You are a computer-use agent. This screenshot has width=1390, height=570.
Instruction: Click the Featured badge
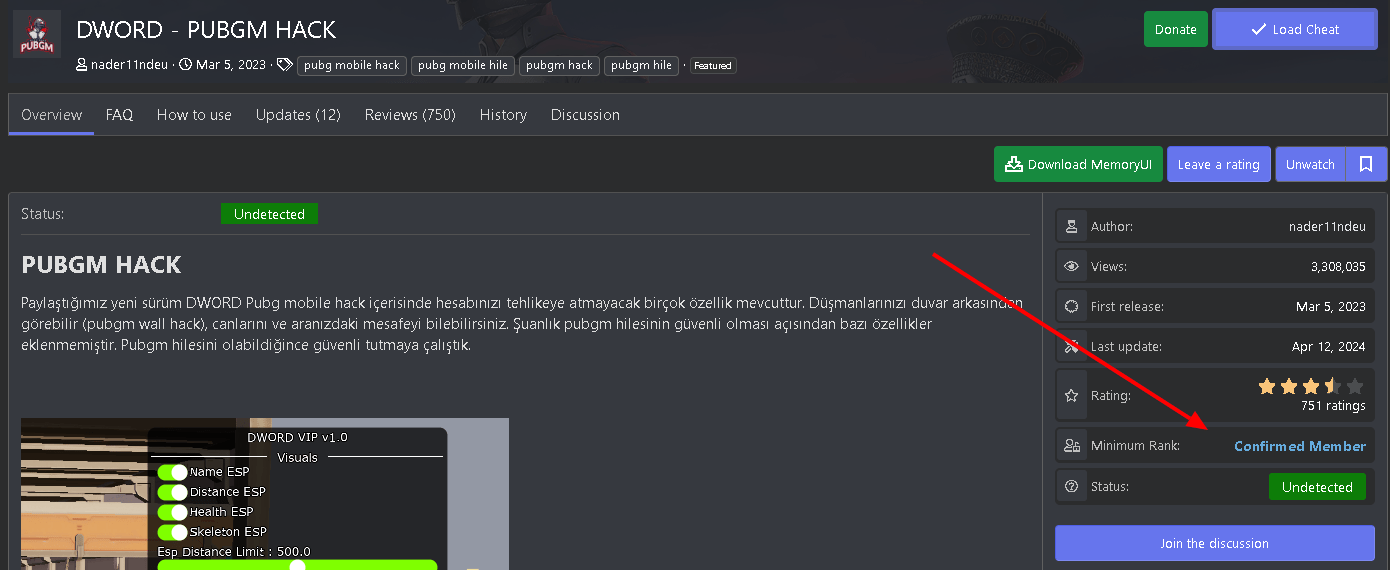click(713, 66)
